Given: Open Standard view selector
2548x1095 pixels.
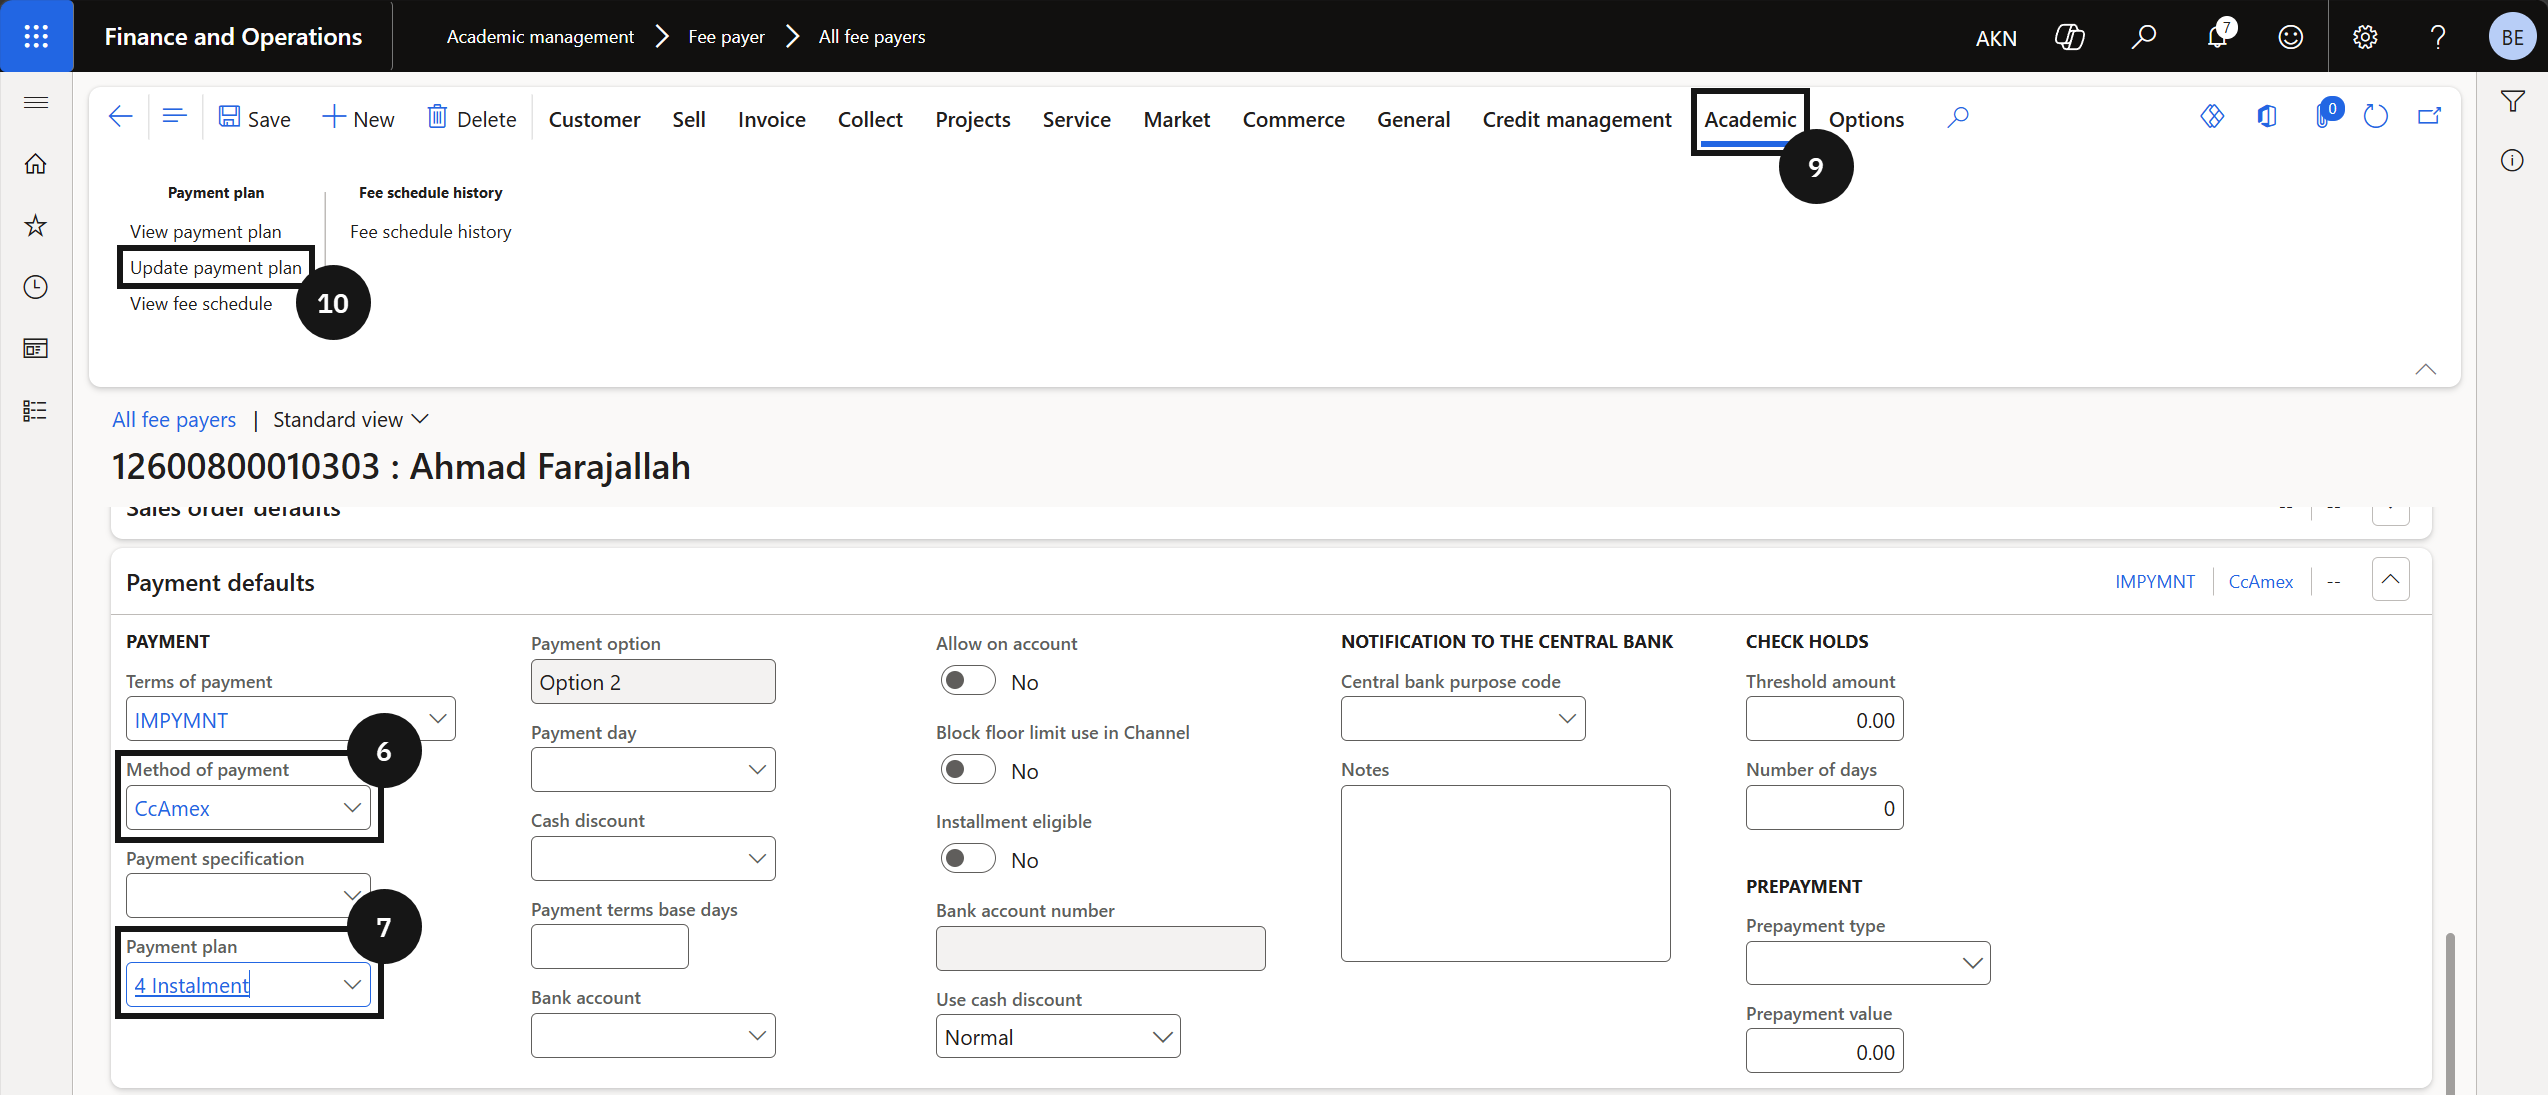Looking at the screenshot, I should click(350, 420).
